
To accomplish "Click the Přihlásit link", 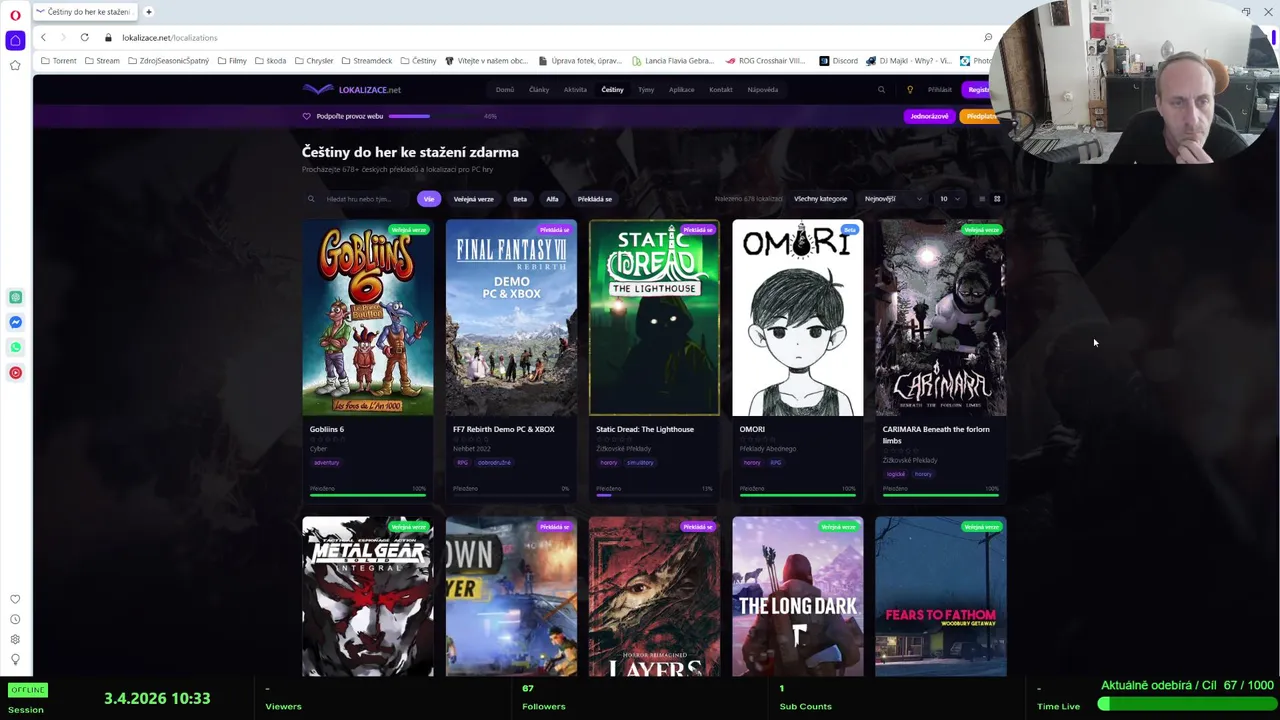I will click(940, 90).
